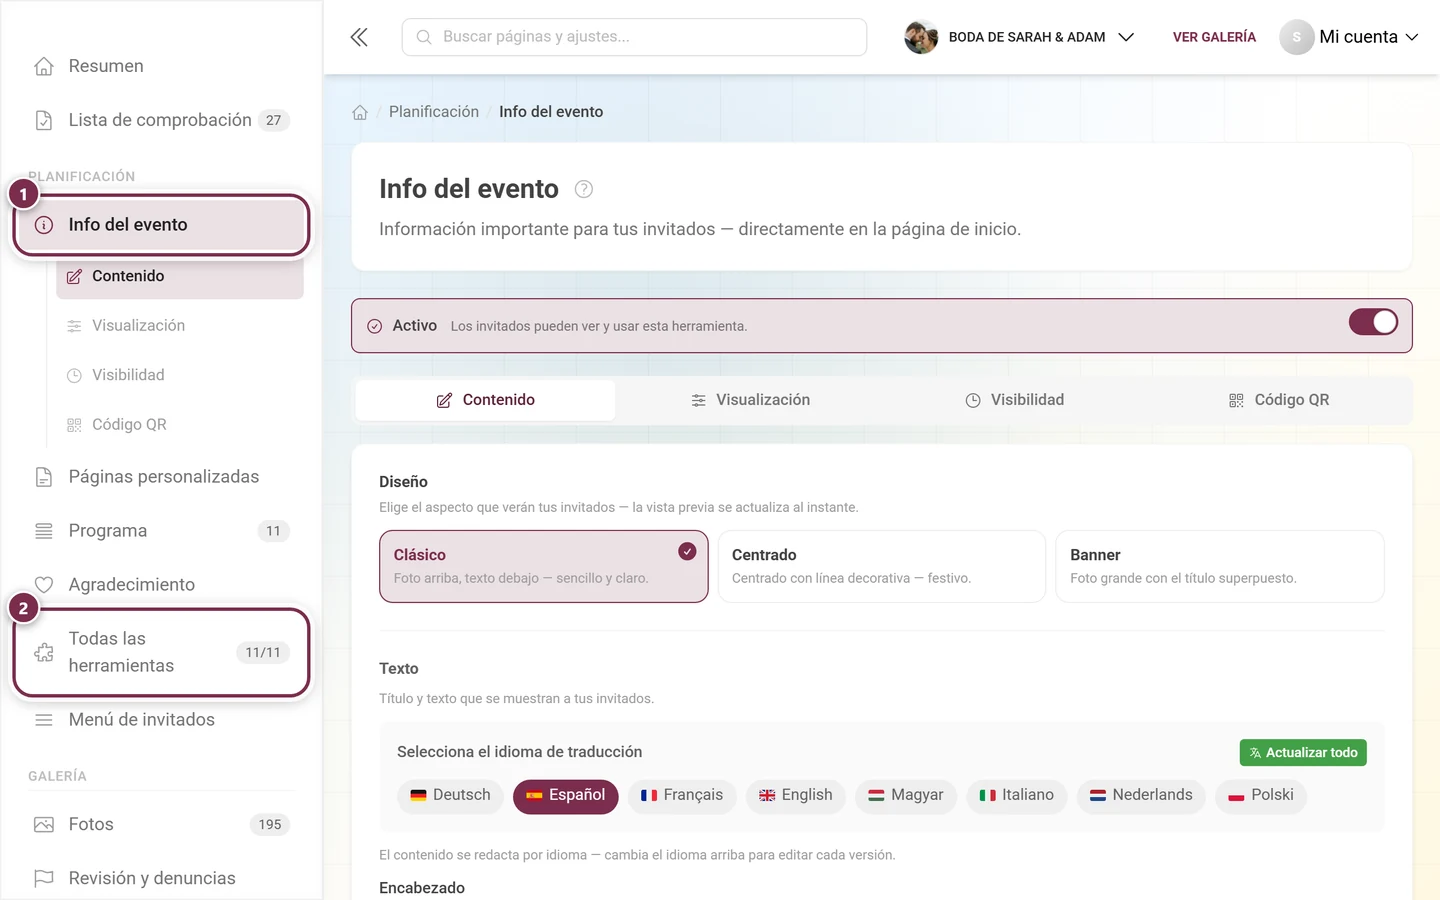Click the Fotos image icon
The image size is (1440, 900).
[44, 825]
